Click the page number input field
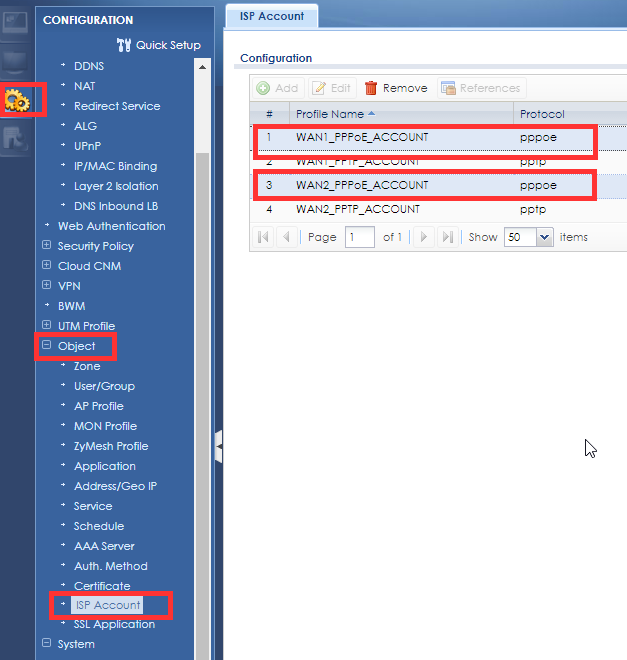The image size is (627, 660). pyautogui.click(x=359, y=237)
